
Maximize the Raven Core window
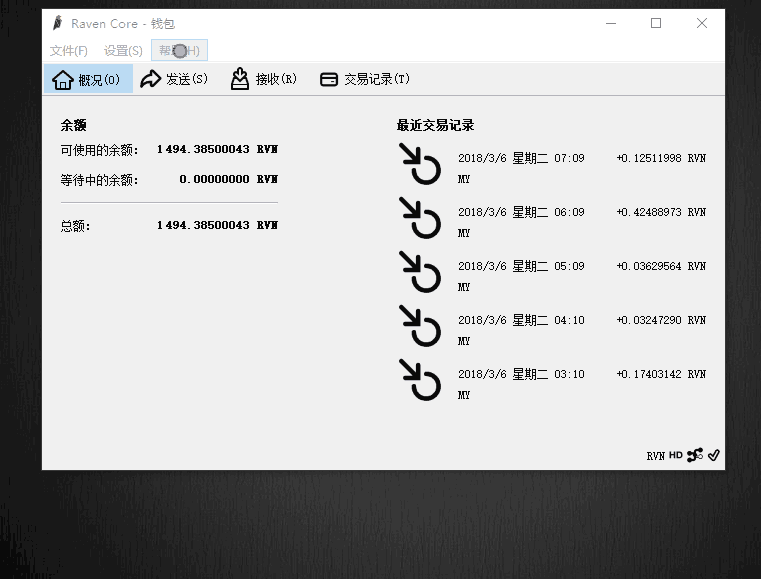[656, 23]
